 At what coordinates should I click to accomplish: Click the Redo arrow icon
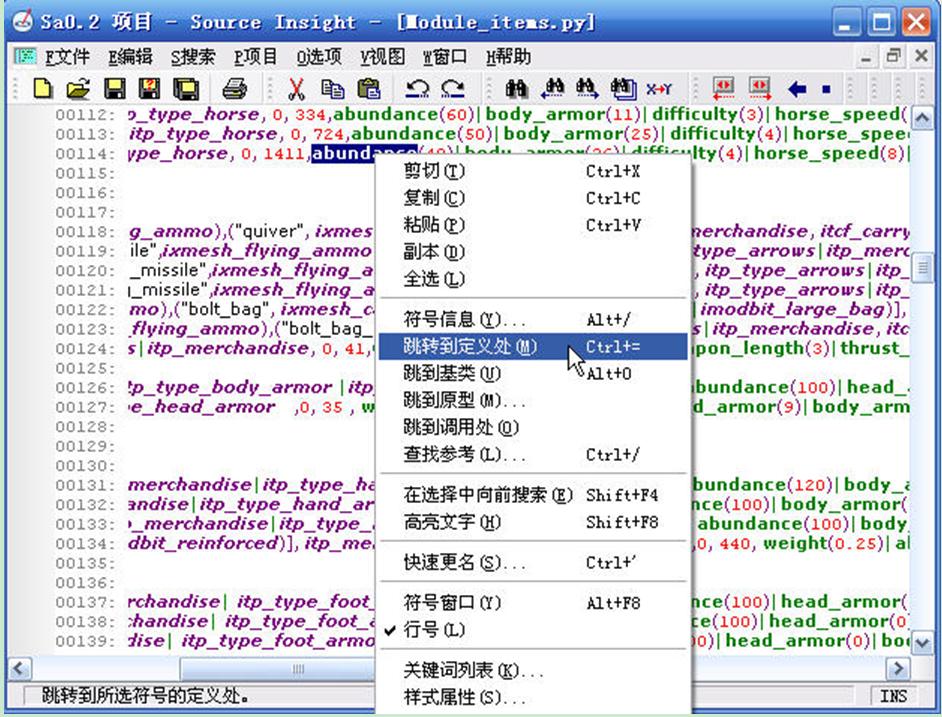453,88
